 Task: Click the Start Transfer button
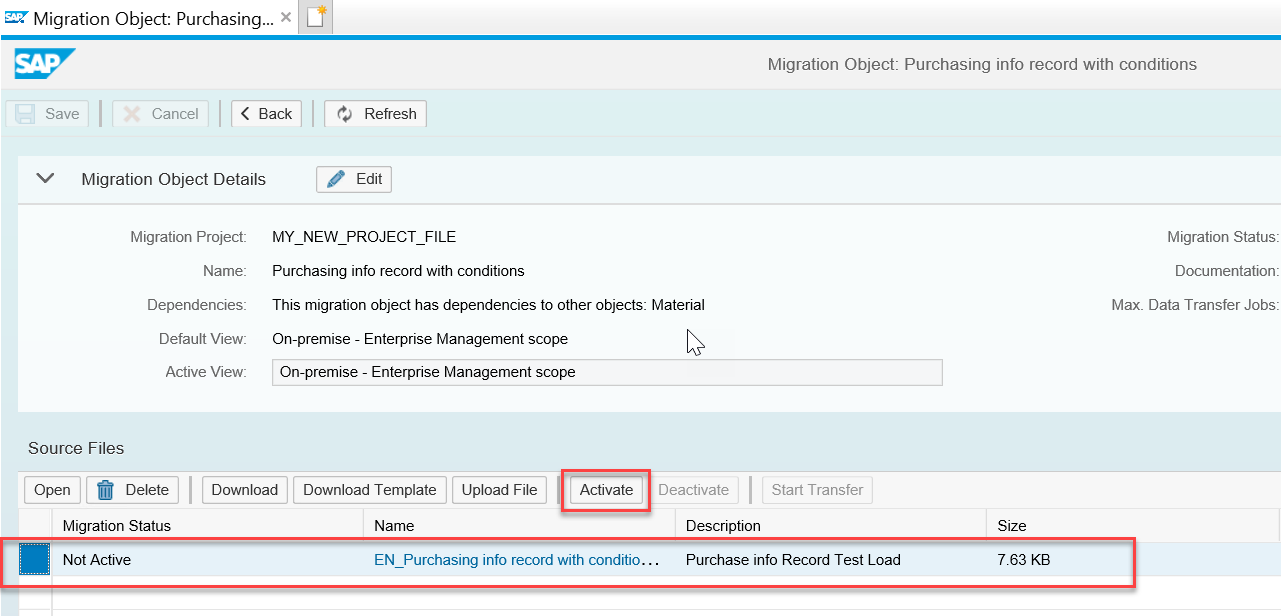click(x=817, y=490)
